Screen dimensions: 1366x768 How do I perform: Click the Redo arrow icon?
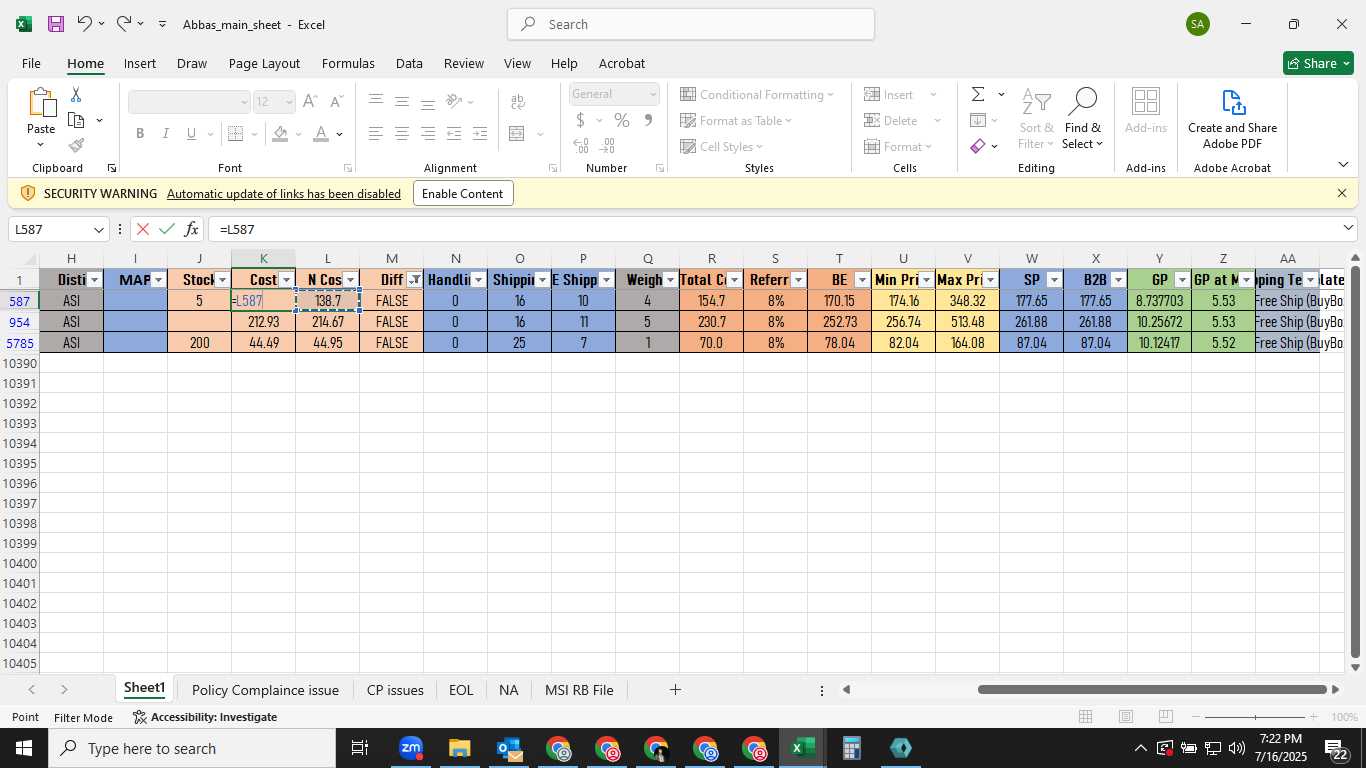(x=123, y=23)
